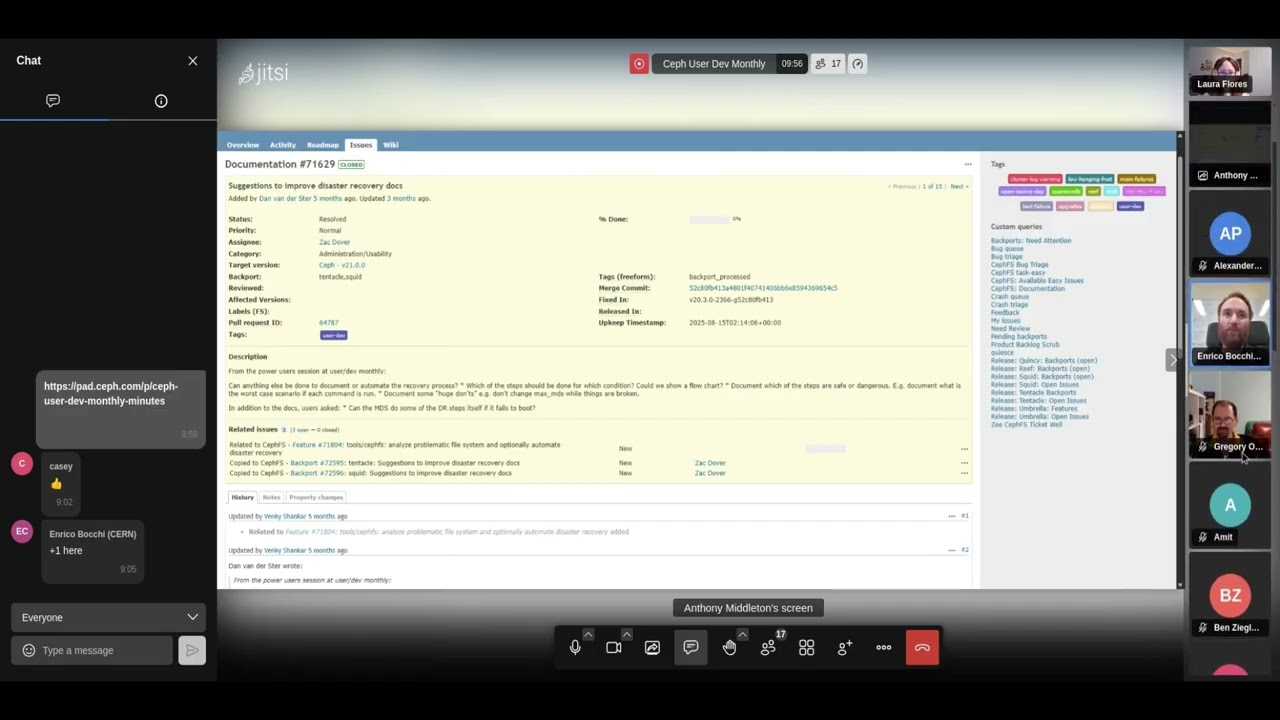This screenshot has height=720, width=1280.
Task: Open Backports: Need Attention query
Action: pyautogui.click(x=1031, y=240)
